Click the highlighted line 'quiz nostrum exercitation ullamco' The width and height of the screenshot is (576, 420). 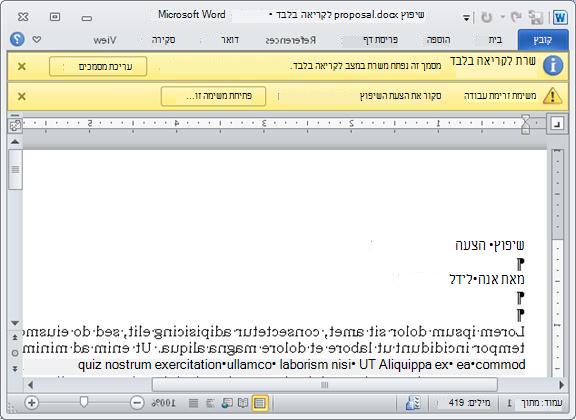point(301,365)
